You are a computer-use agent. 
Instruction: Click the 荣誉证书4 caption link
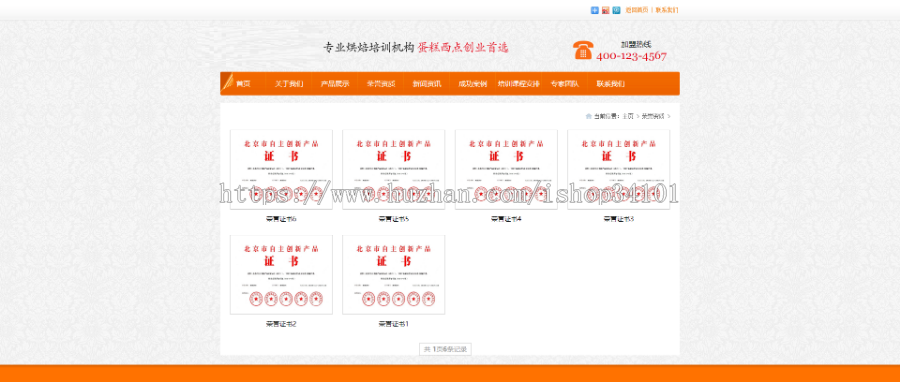coord(506,219)
